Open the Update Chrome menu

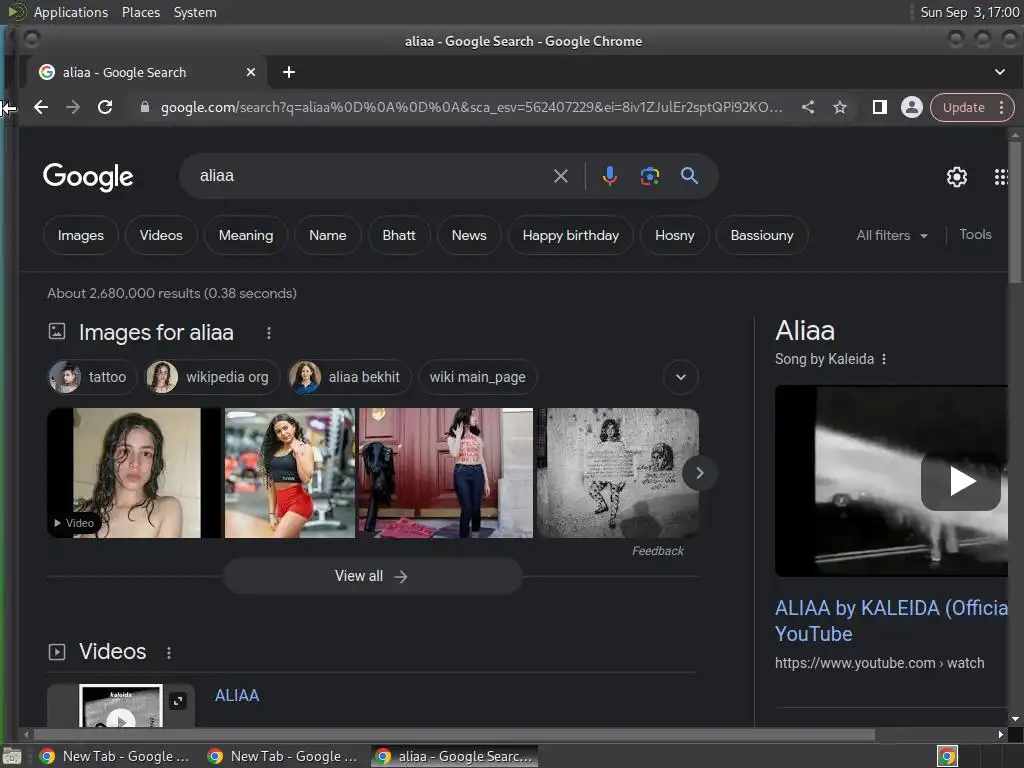pos(972,107)
